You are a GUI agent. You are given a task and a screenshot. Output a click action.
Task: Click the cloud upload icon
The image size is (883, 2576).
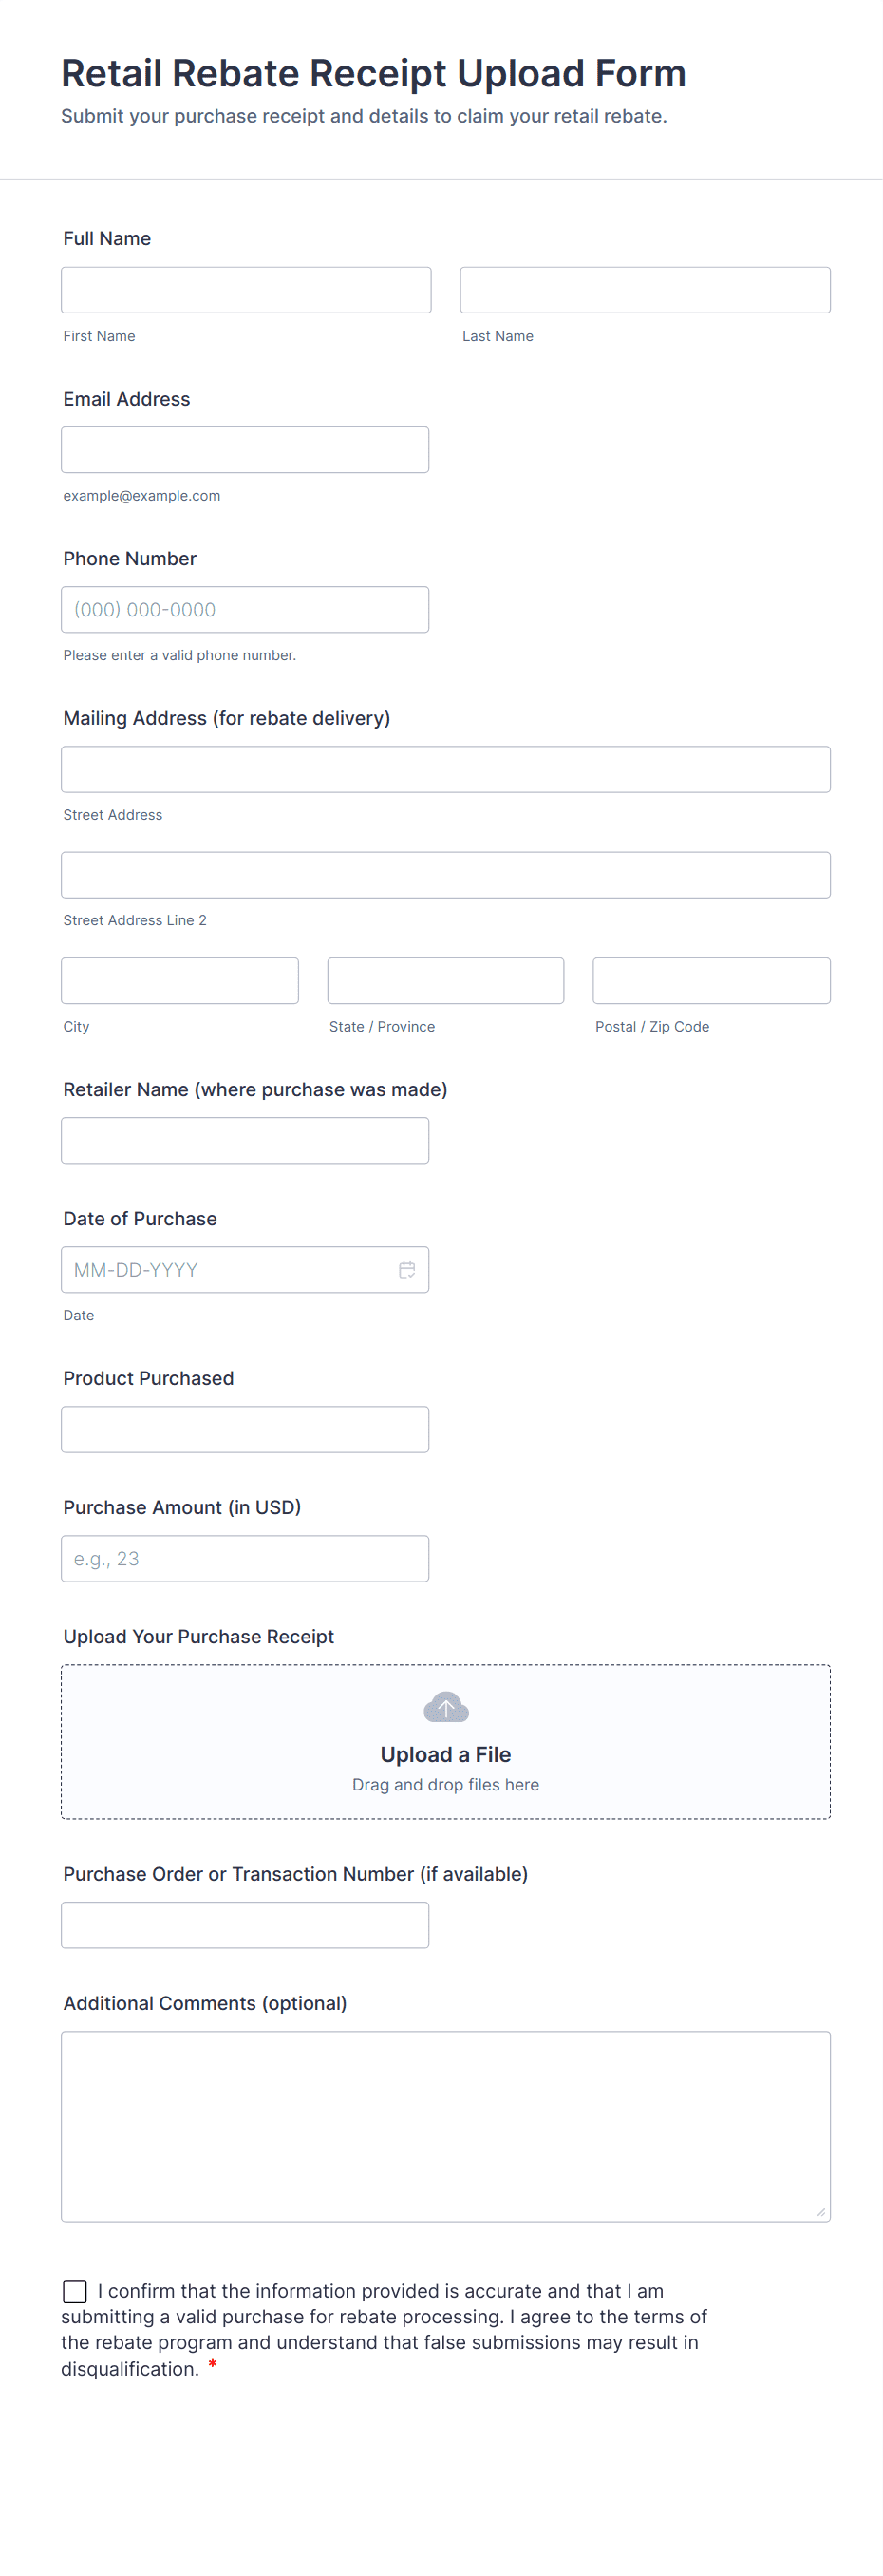coord(445,1706)
